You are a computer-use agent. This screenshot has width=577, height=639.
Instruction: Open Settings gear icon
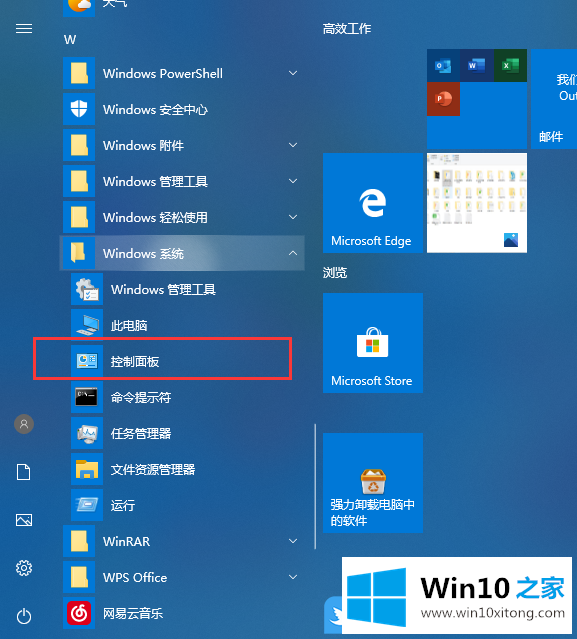point(24,568)
